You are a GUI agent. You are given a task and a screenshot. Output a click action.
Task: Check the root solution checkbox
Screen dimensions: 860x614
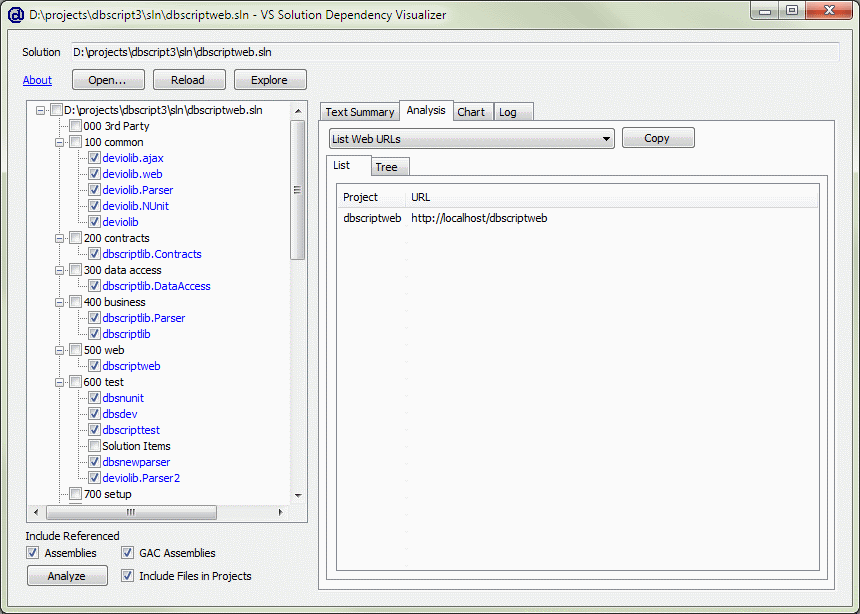pyautogui.click(x=56, y=110)
